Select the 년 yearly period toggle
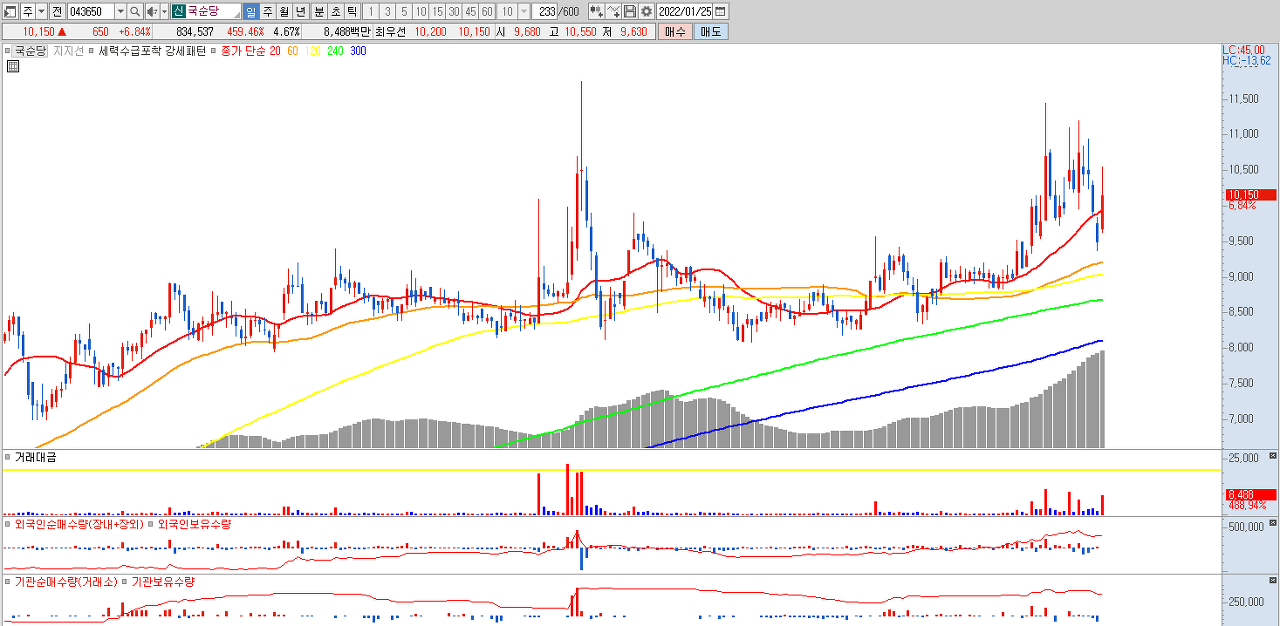 (301, 11)
